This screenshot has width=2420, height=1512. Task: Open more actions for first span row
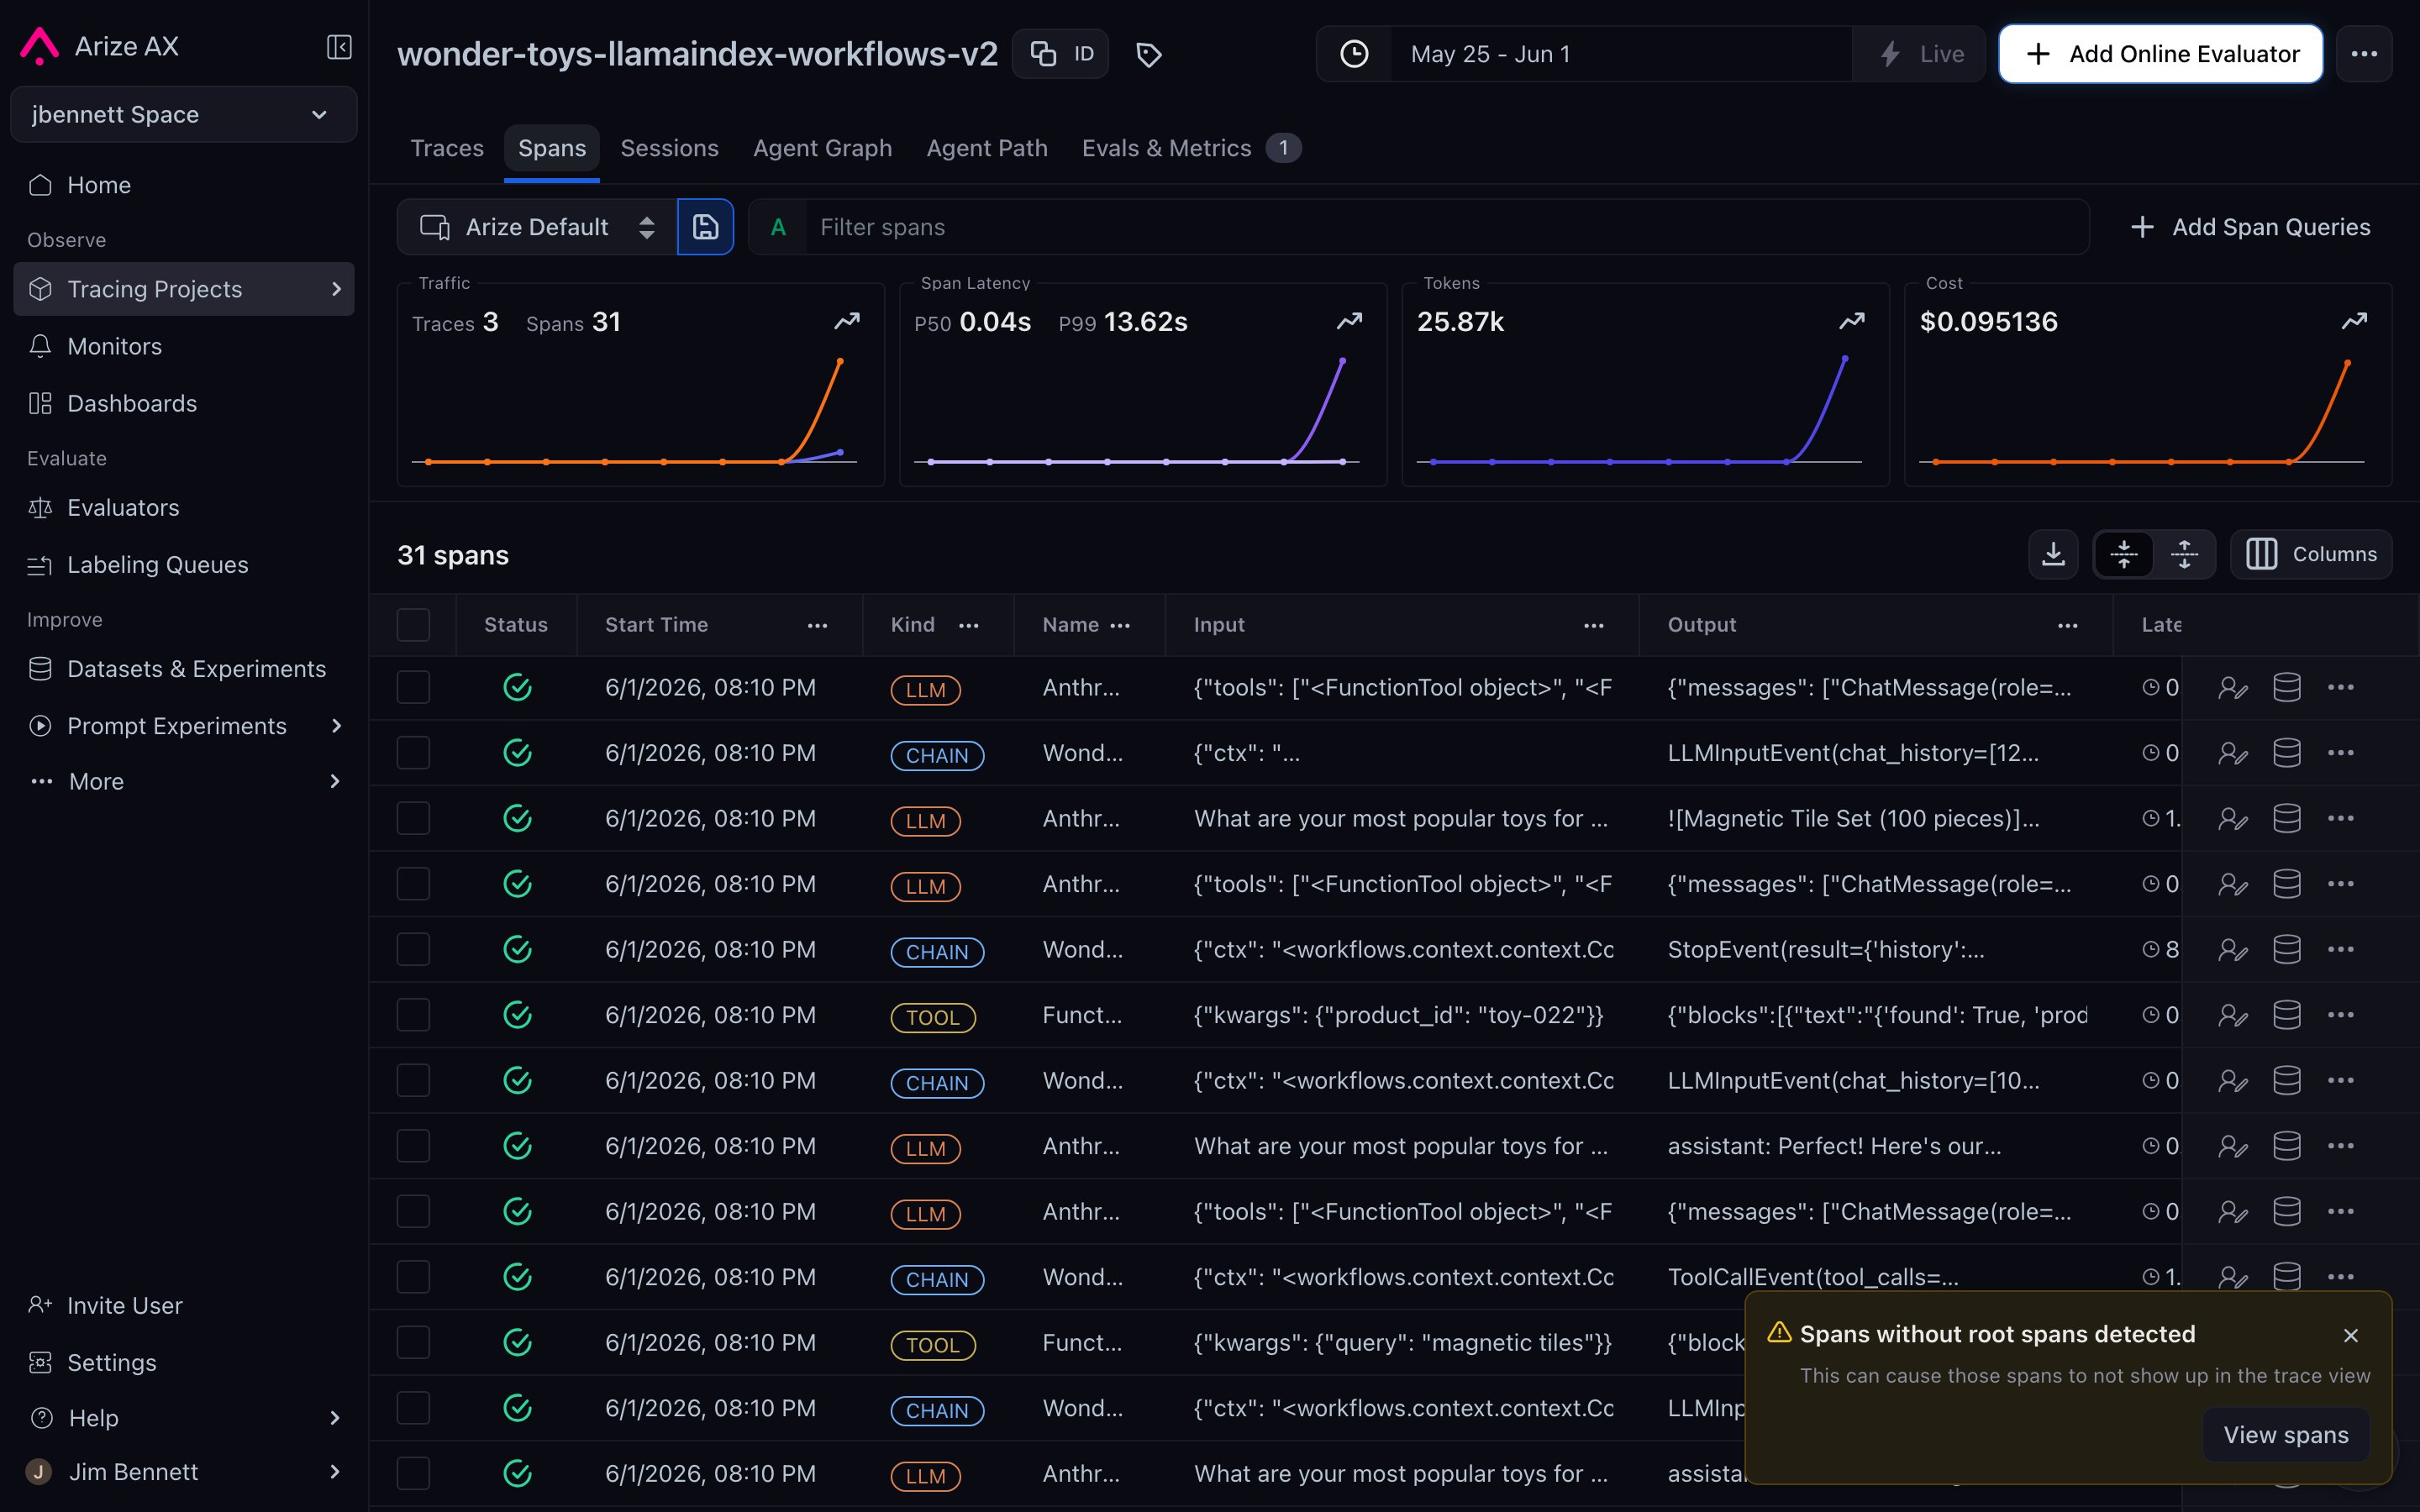(x=2340, y=688)
